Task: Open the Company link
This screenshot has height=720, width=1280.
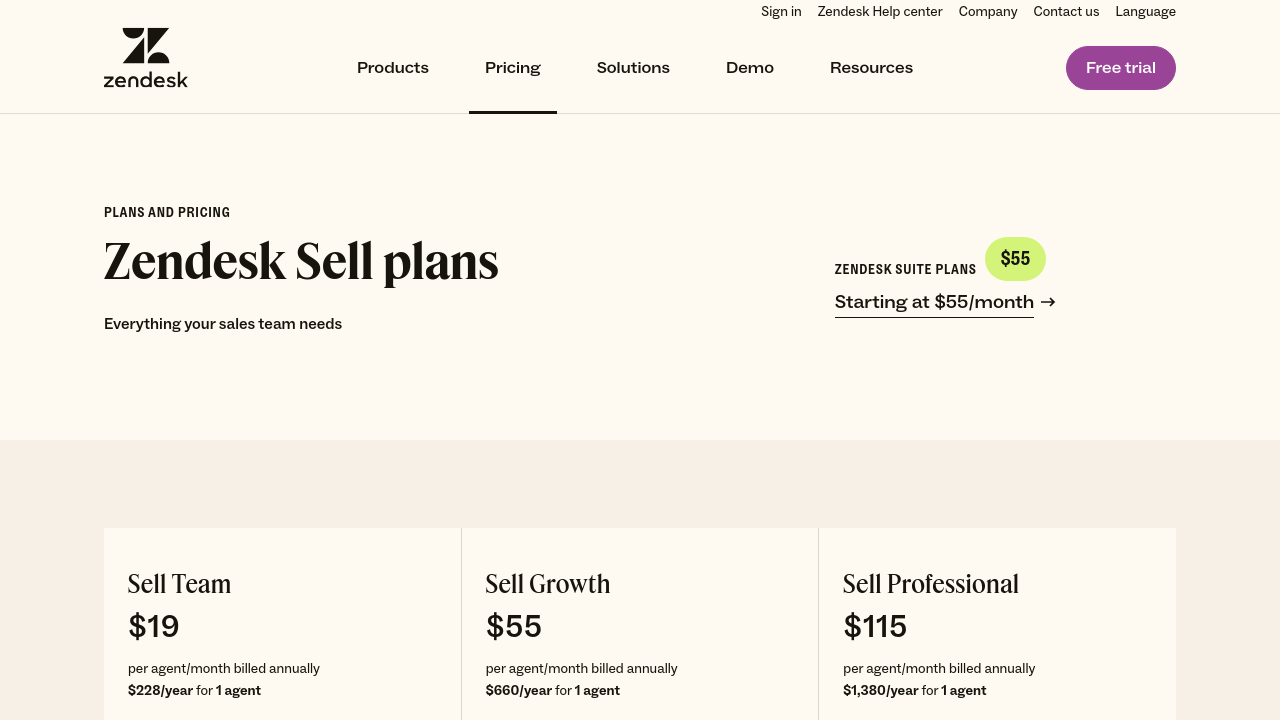Action: pos(988,12)
